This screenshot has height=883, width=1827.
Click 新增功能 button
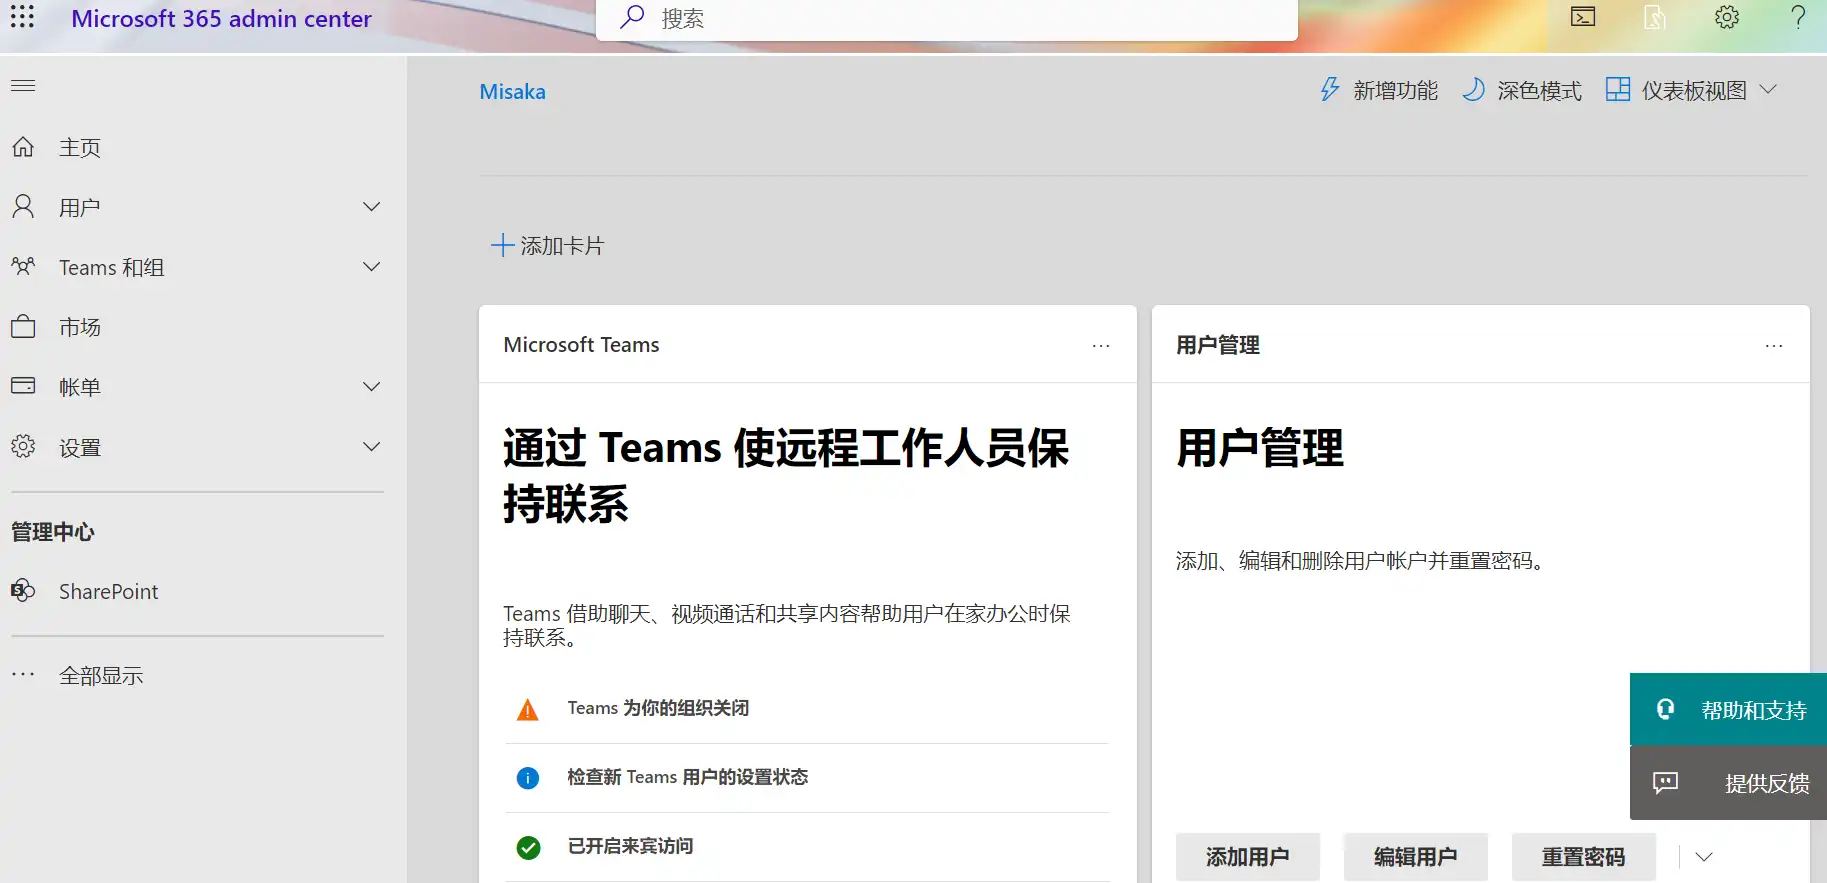tap(1379, 91)
